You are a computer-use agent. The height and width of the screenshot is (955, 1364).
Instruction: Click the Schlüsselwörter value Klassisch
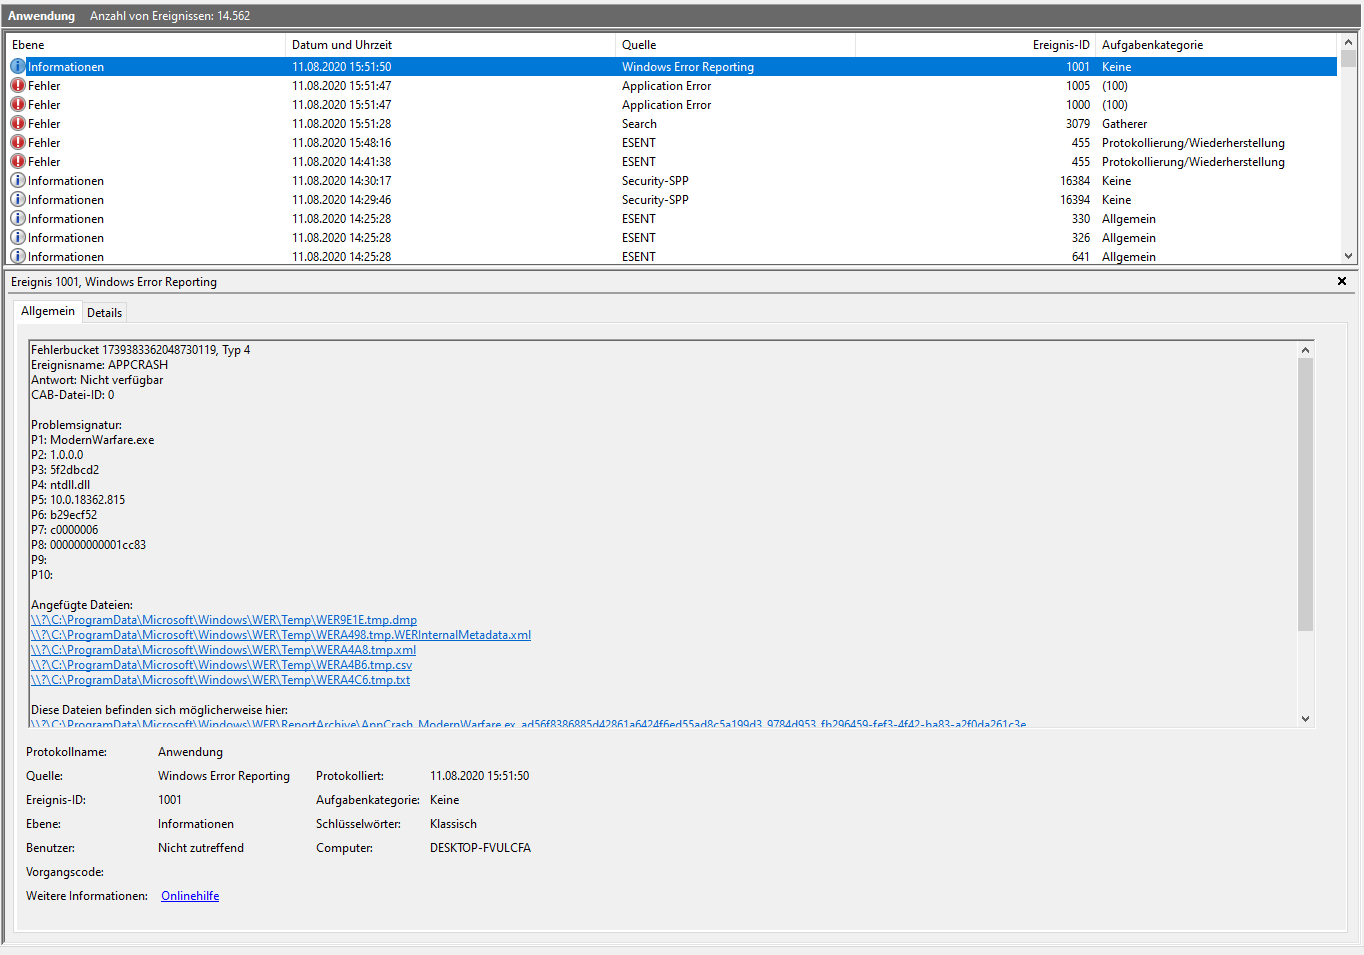tap(453, 824)
